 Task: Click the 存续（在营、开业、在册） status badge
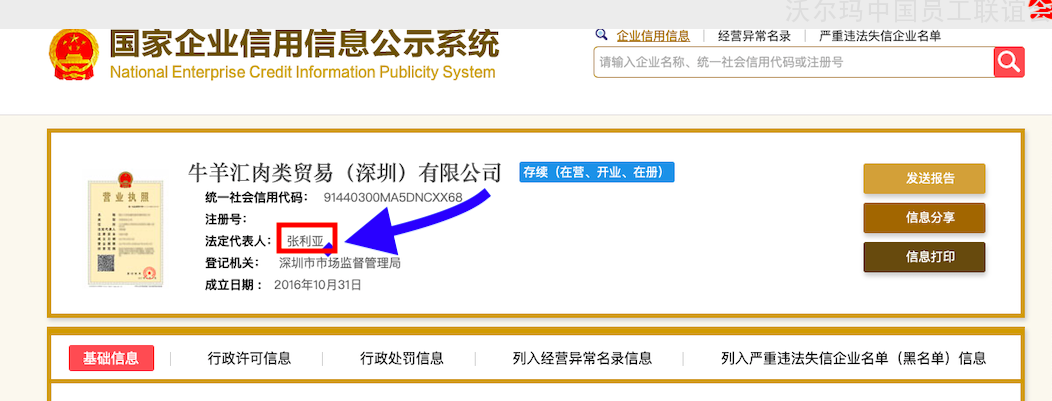[596, 172]
